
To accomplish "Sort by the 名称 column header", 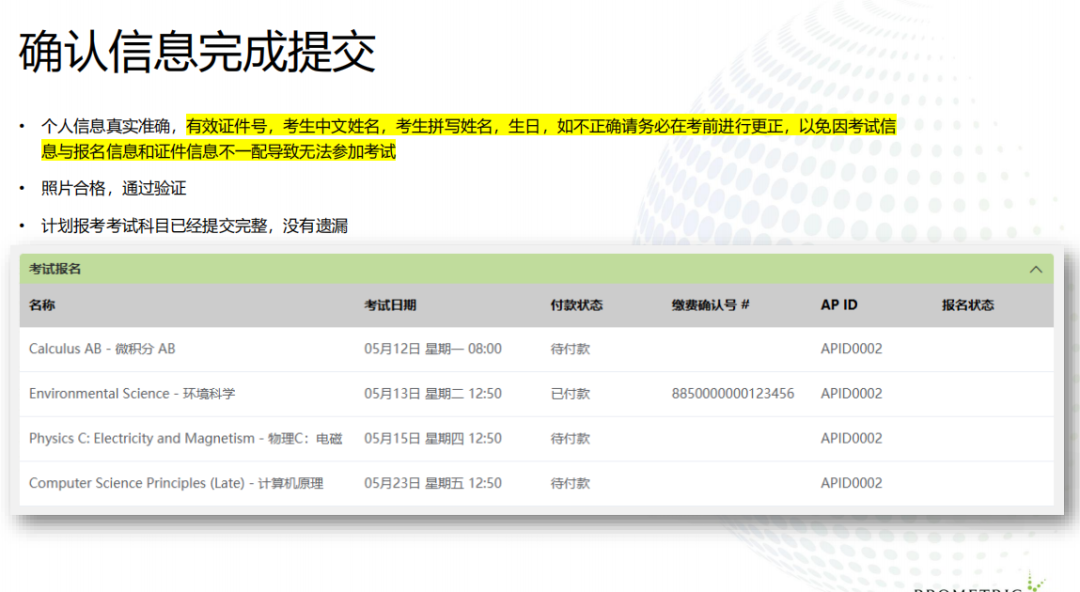I will pyautogui.click(x=42, y=305).
